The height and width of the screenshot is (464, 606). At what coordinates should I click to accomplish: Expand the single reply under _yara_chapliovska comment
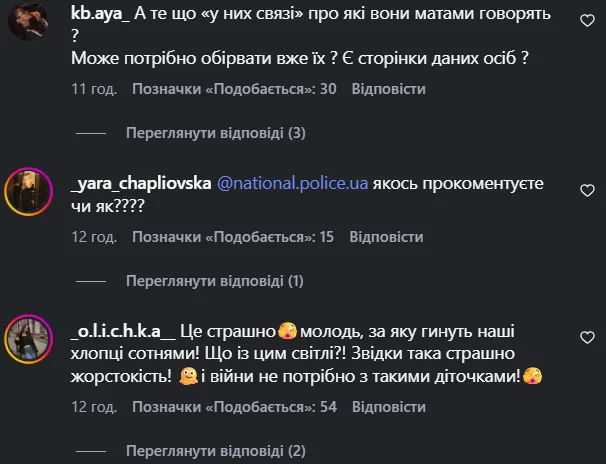tap(215, 281)
